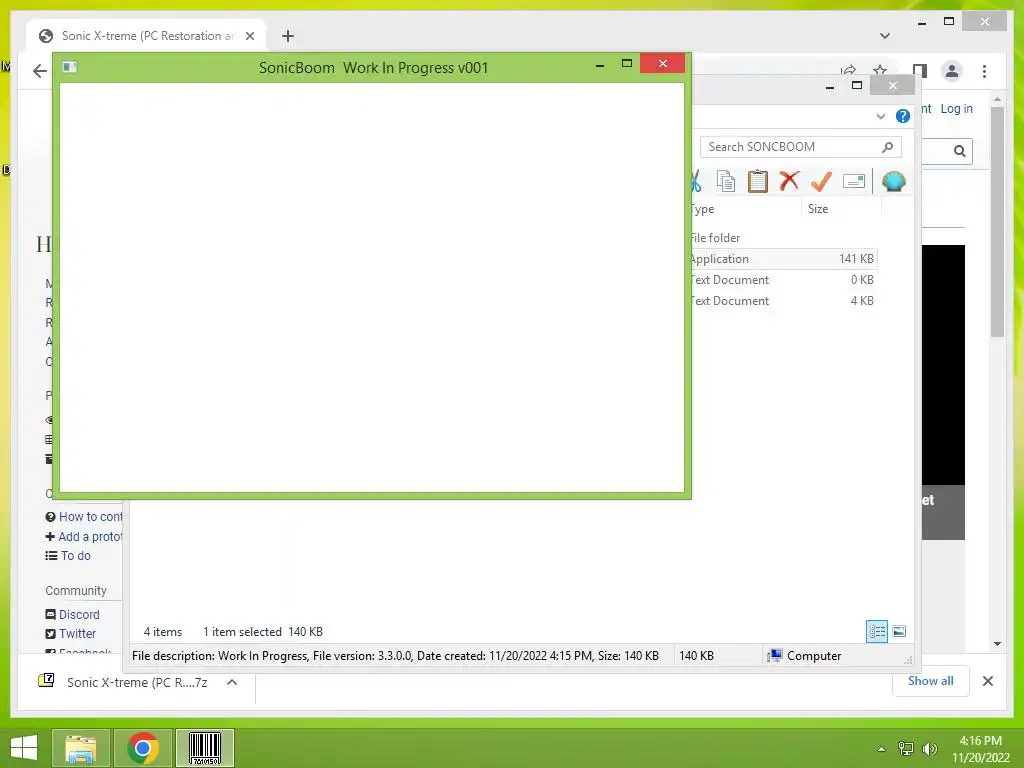Screen dimensions: 1024x768
Task: Show hidden system tray icons
Action: [882, 749]
